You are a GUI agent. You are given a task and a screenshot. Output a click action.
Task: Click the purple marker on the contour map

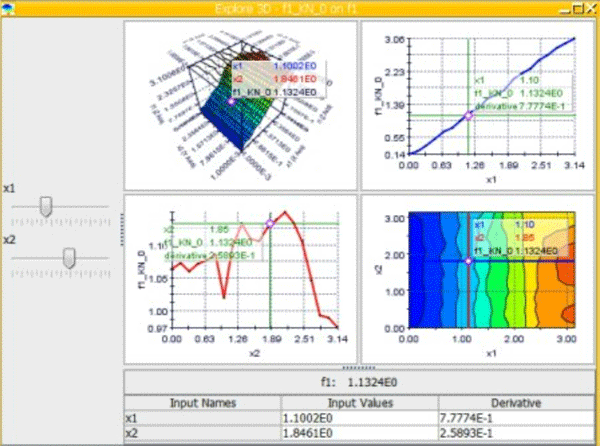[x=468, y=261]
